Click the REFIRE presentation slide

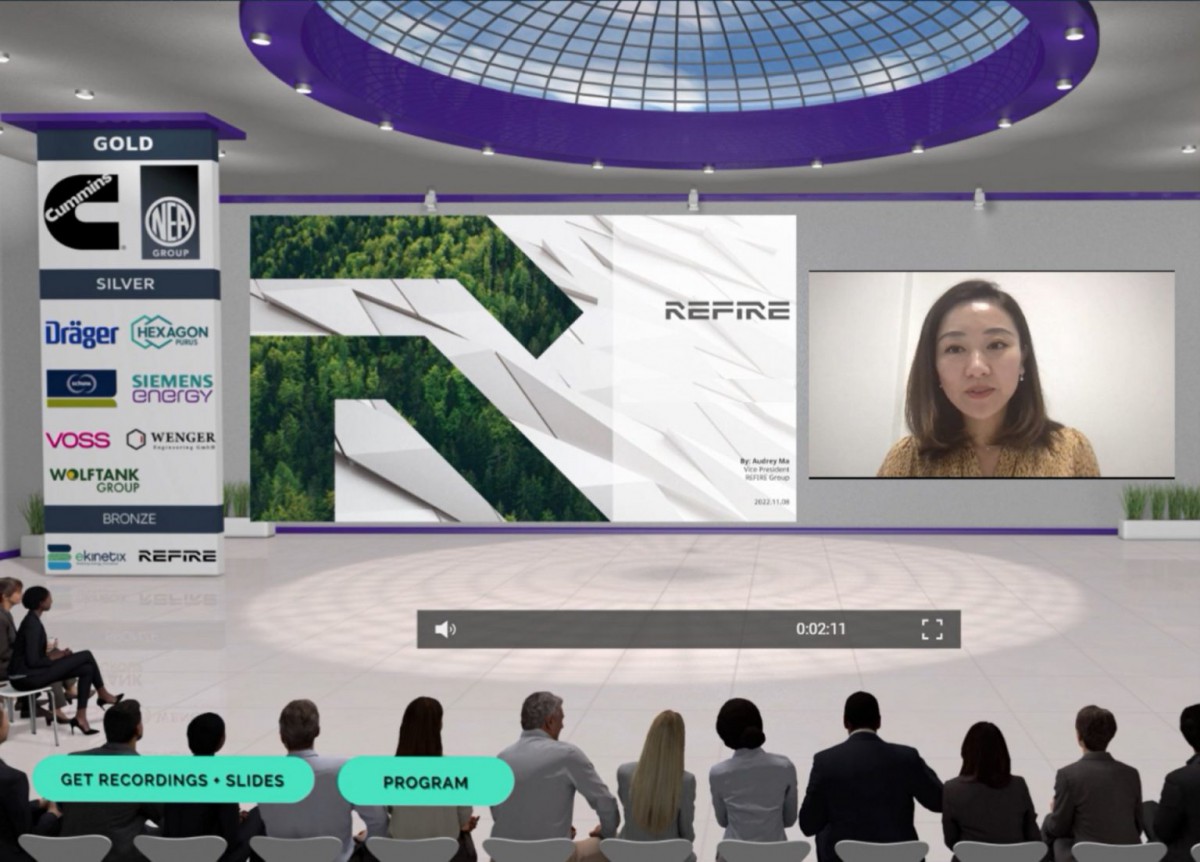point(523,368)
